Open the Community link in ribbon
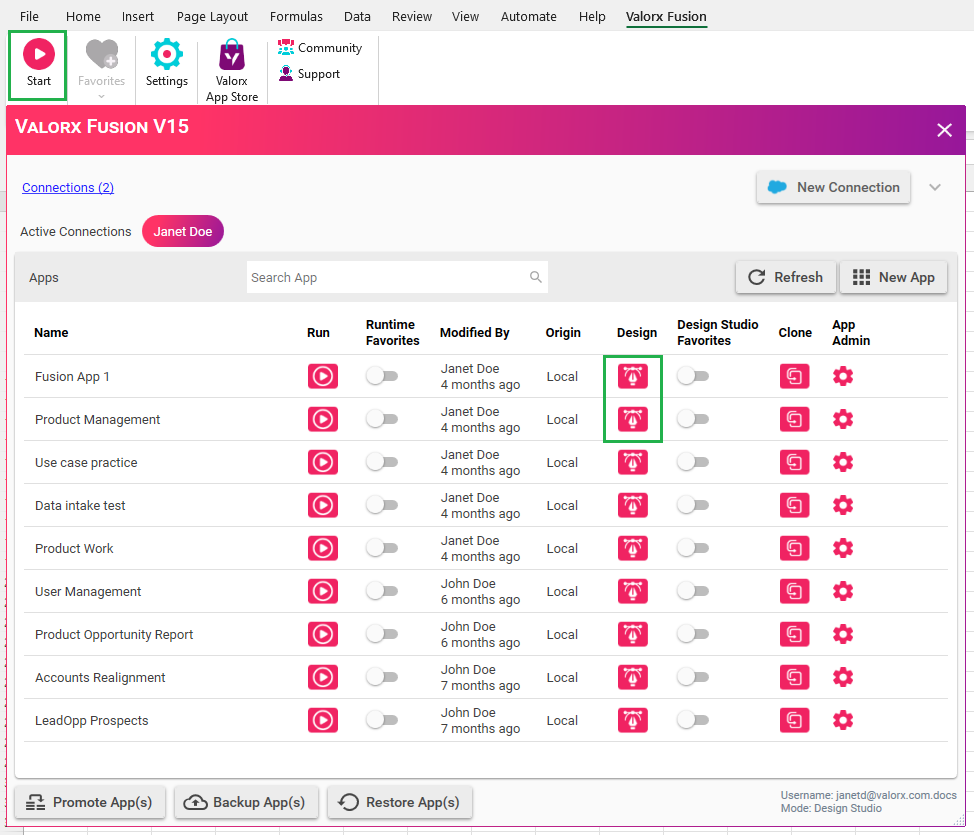Screen dimensions: 974x835 click(x=320, y=48)
